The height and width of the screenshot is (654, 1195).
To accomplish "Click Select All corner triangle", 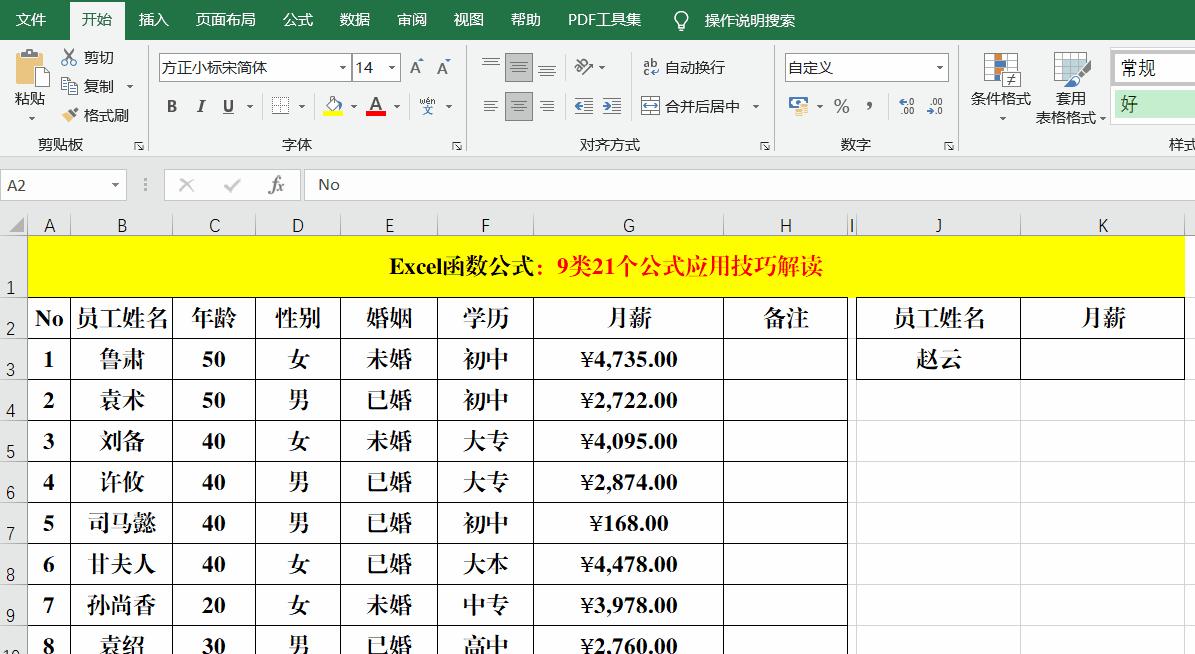I will (16, 225).
